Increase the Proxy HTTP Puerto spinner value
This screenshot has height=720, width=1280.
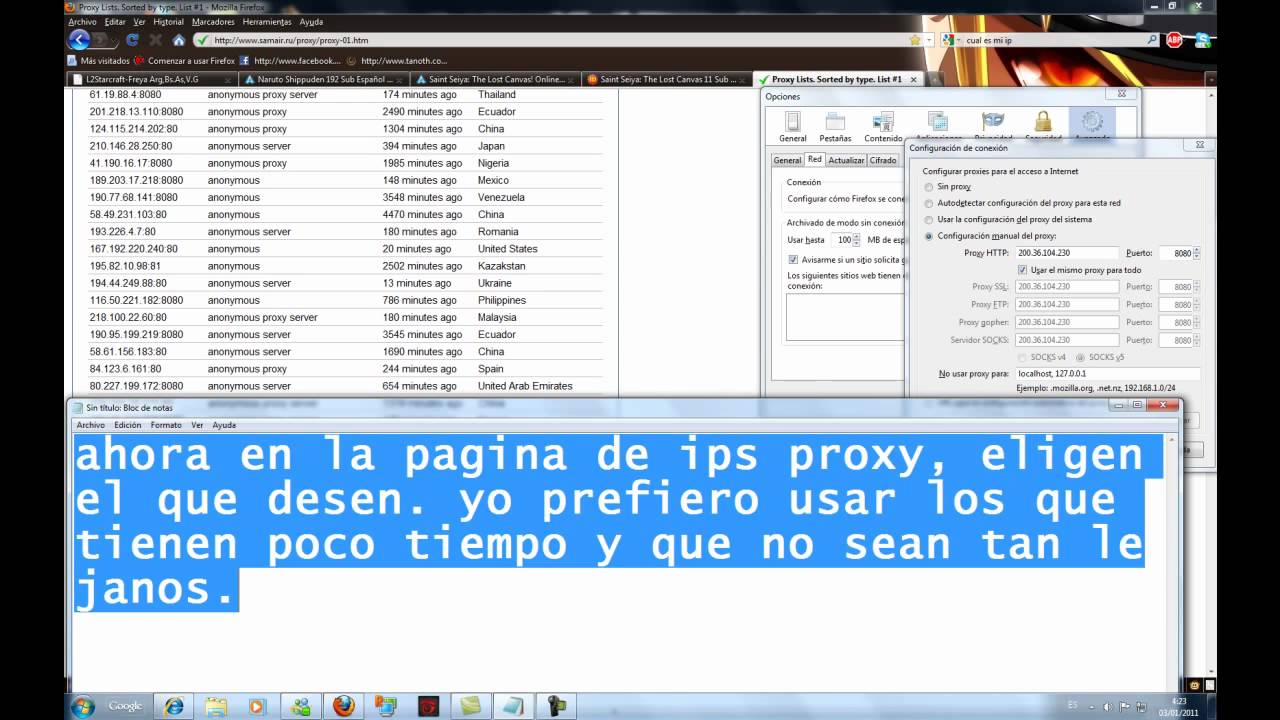click(x=1197, y=250)
